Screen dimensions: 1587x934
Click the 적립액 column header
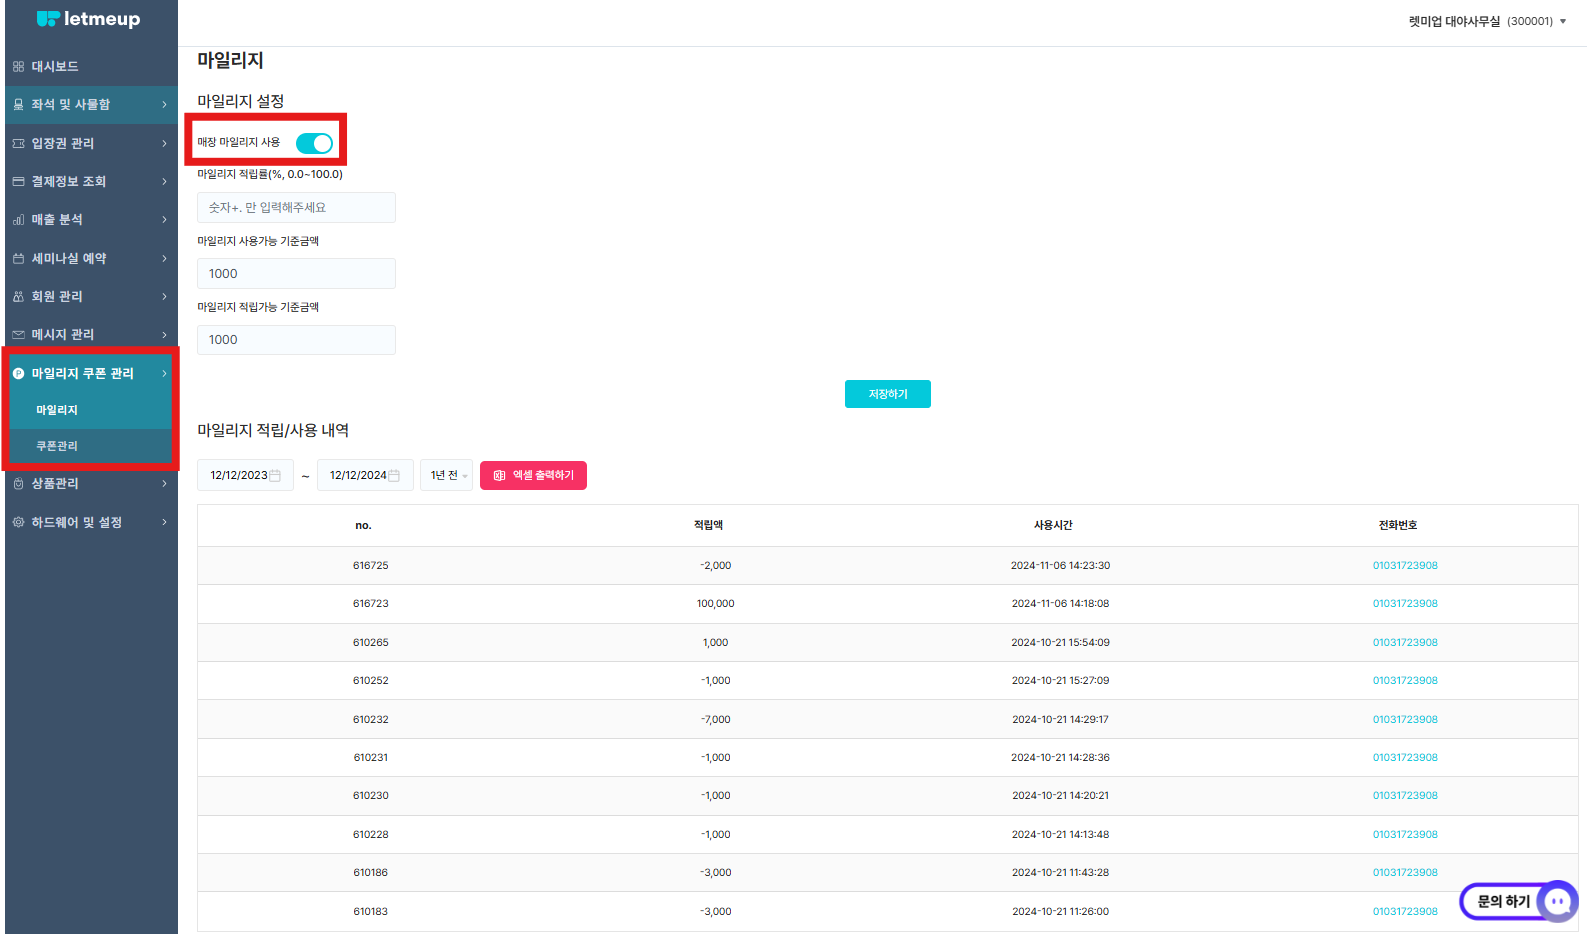708,526
